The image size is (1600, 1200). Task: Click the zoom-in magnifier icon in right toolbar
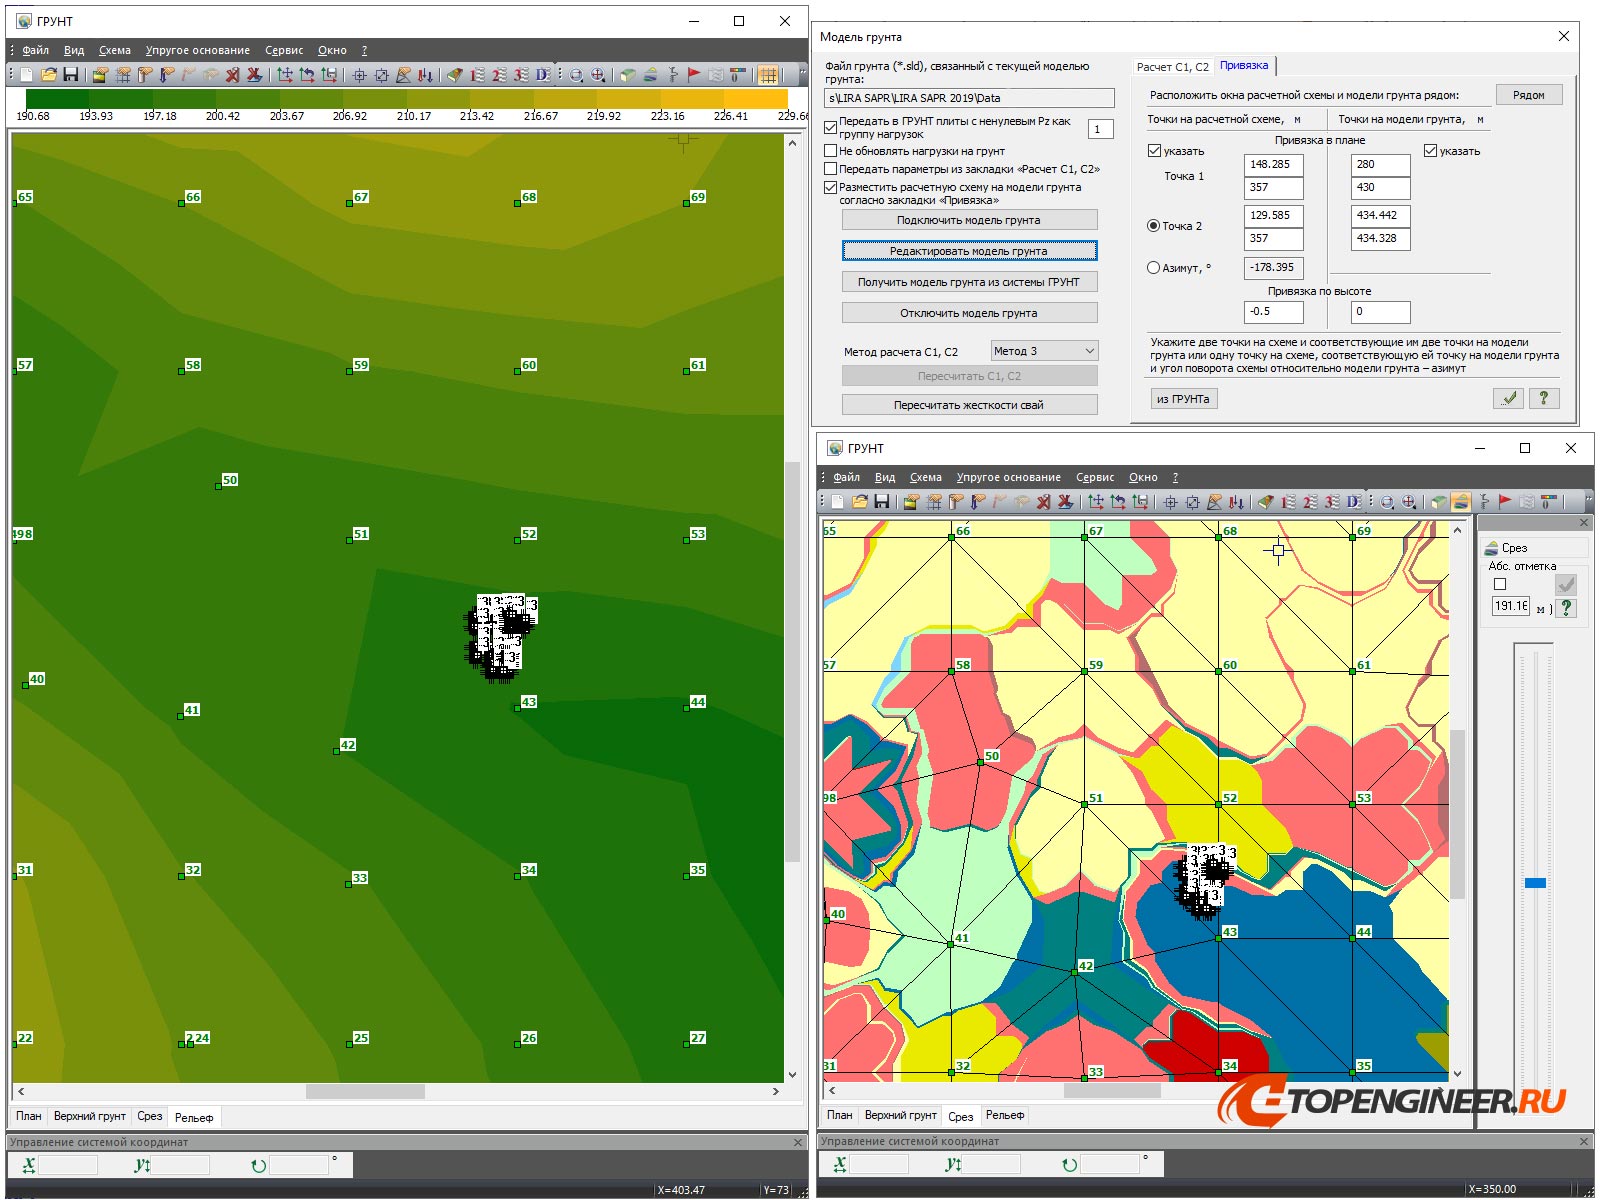tap(1409, 502)
